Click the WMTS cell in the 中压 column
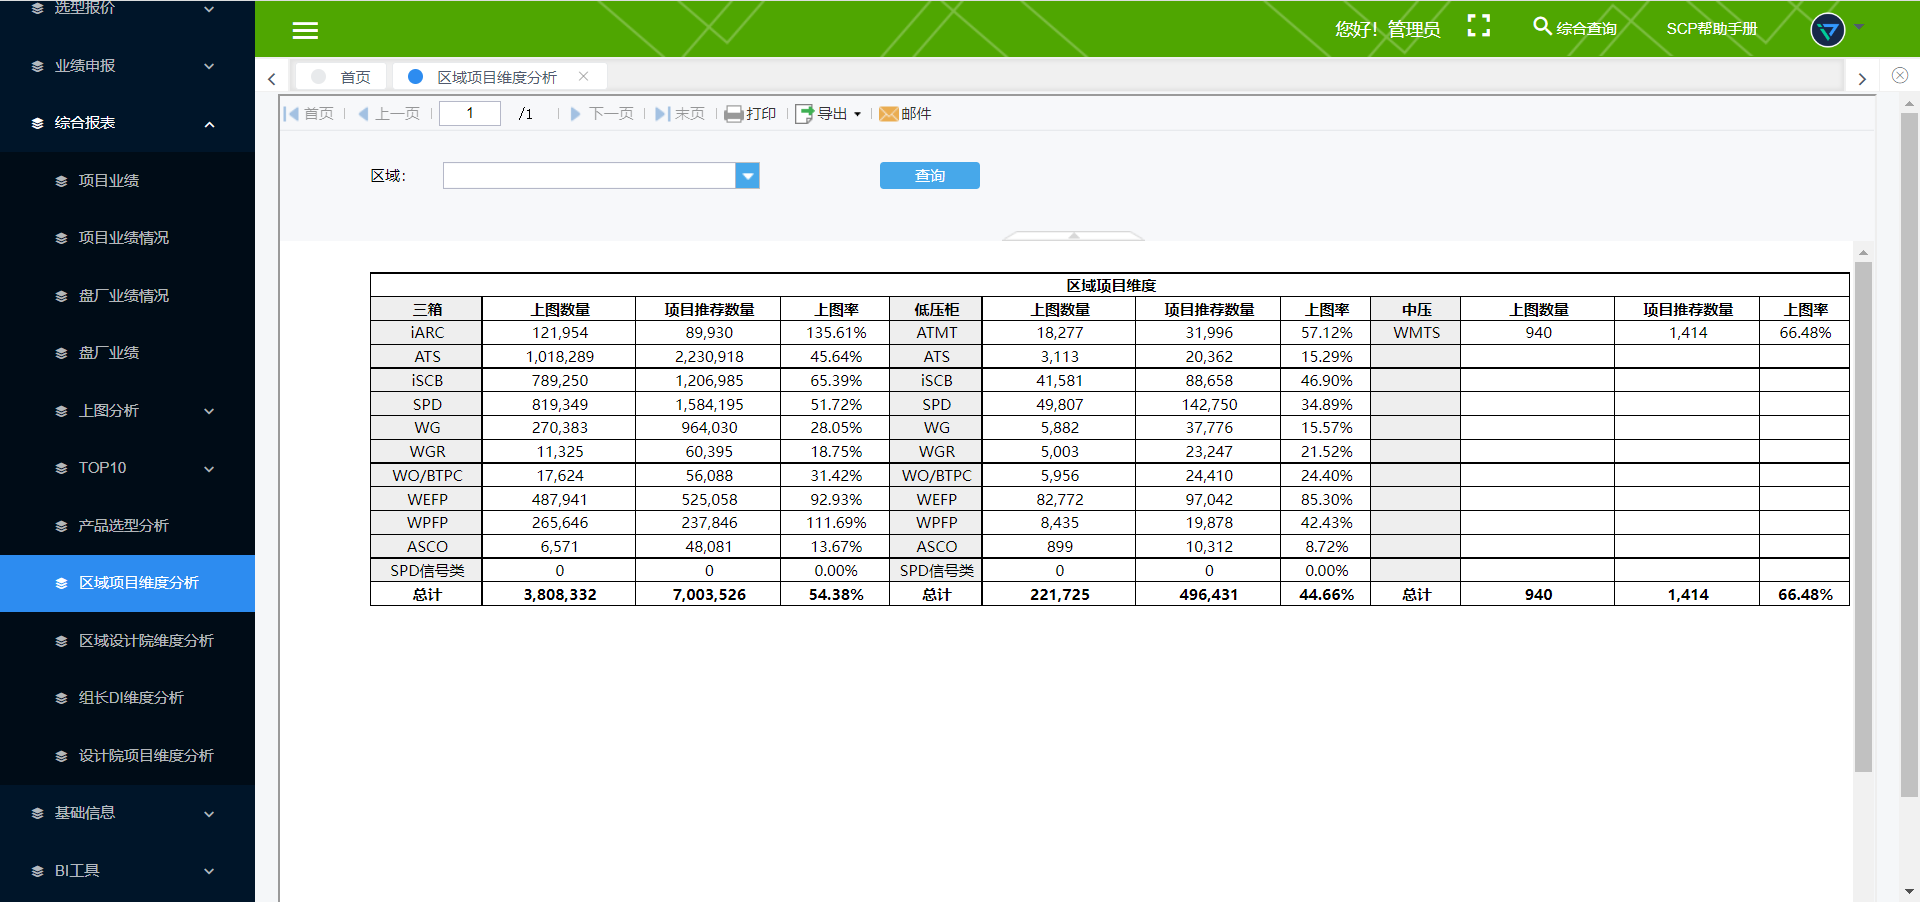Screen dimensions: 1920x902 pos(1417,333)
